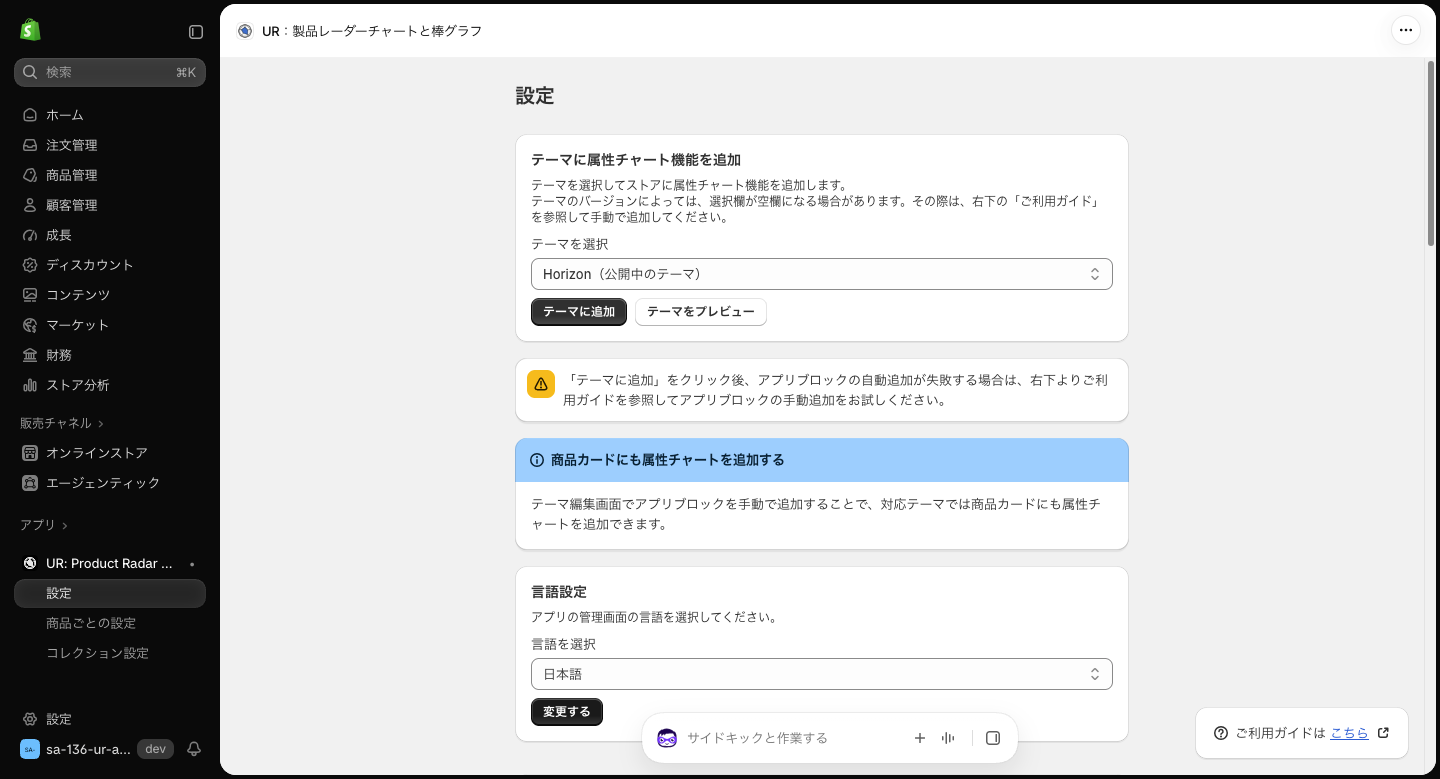Viewport: 1440px width, 779px height.
Task: Click the voice waveform icon in Sidekick
Action: (948, 738)
